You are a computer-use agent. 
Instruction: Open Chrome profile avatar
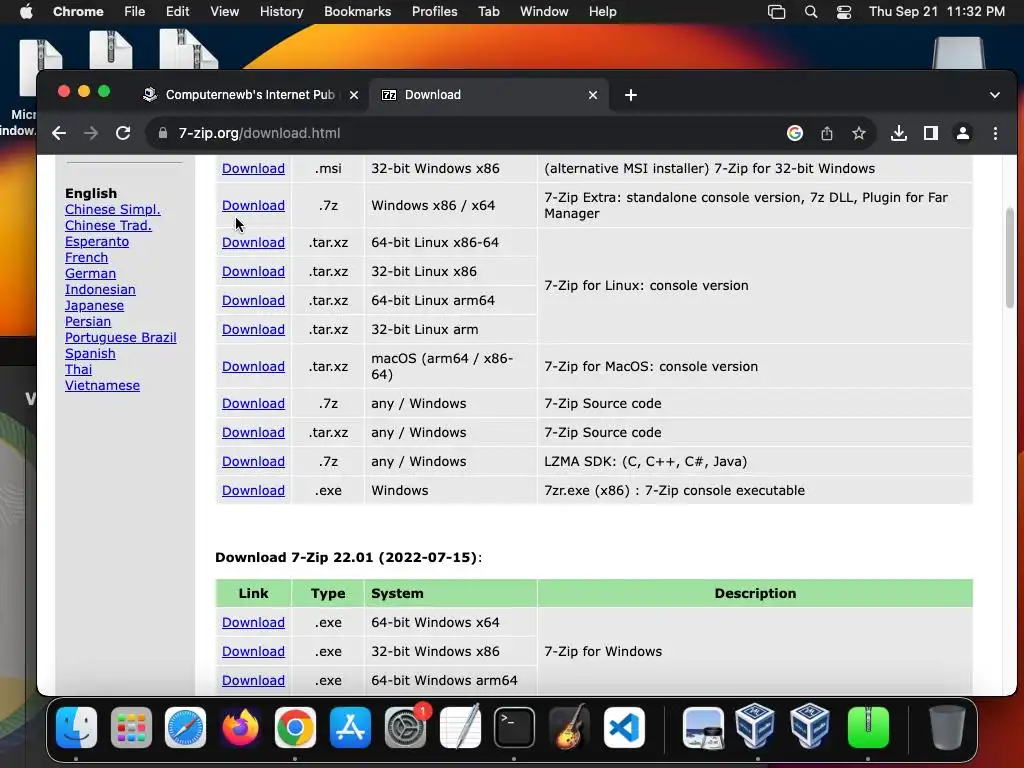pos(963,133)
